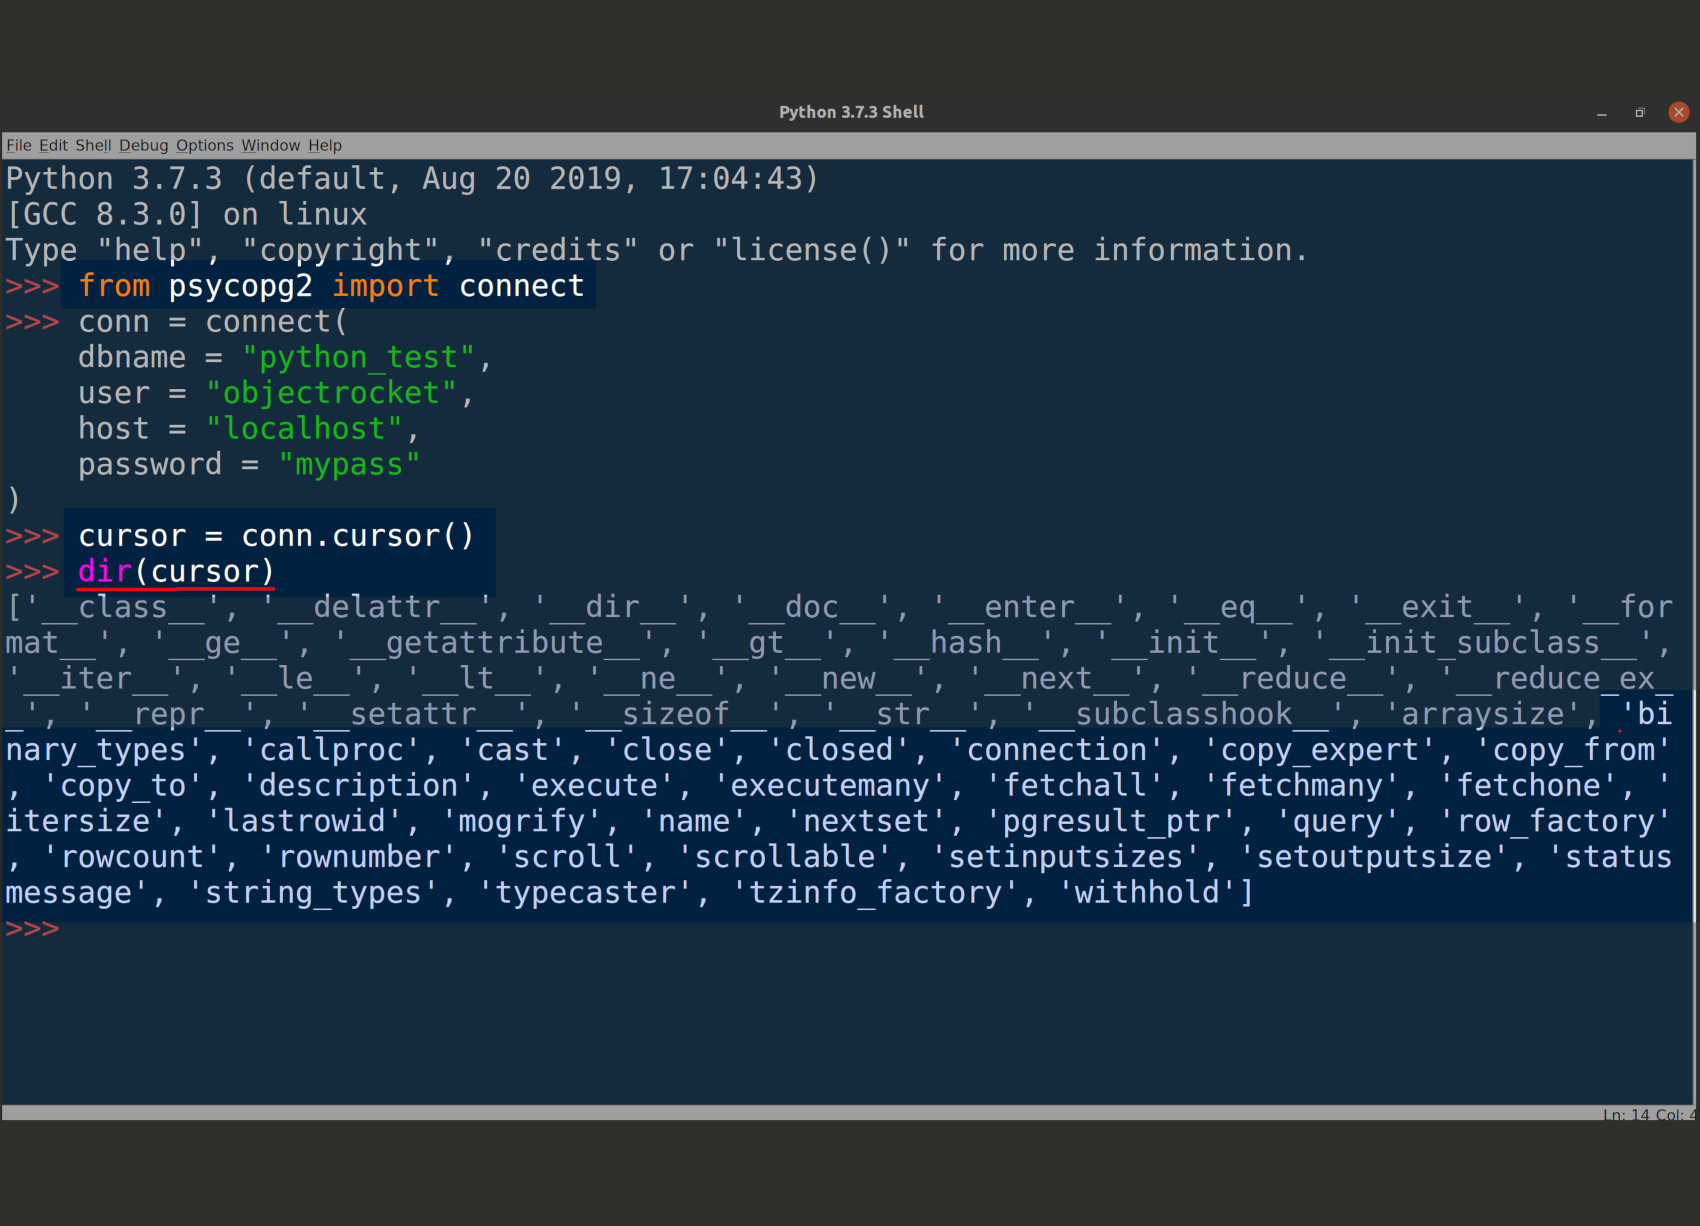The width and height of the screenshot is (1700, 1226).
Task: Click the minimize window icon
Action: [1602, 113]
